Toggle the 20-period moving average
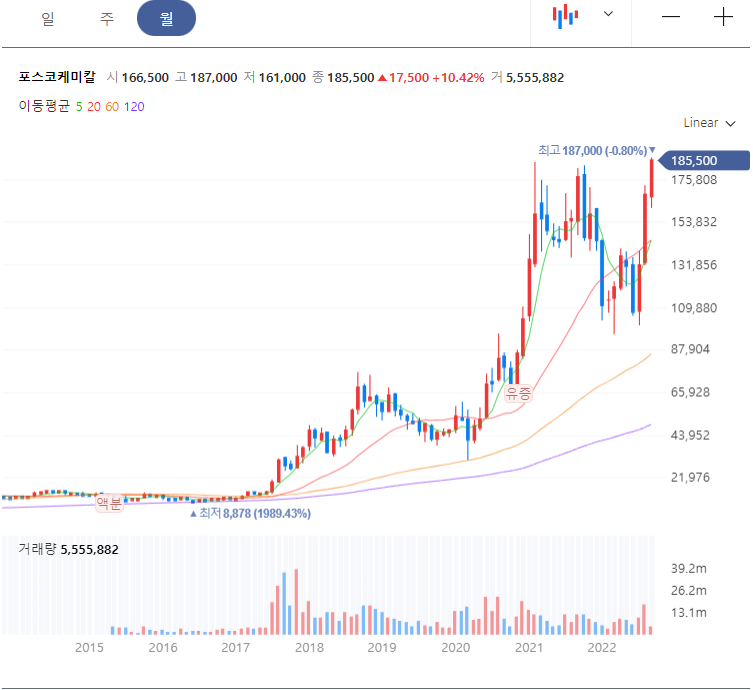The height and width of the screenshot is (690, 753). coord(94,107)
